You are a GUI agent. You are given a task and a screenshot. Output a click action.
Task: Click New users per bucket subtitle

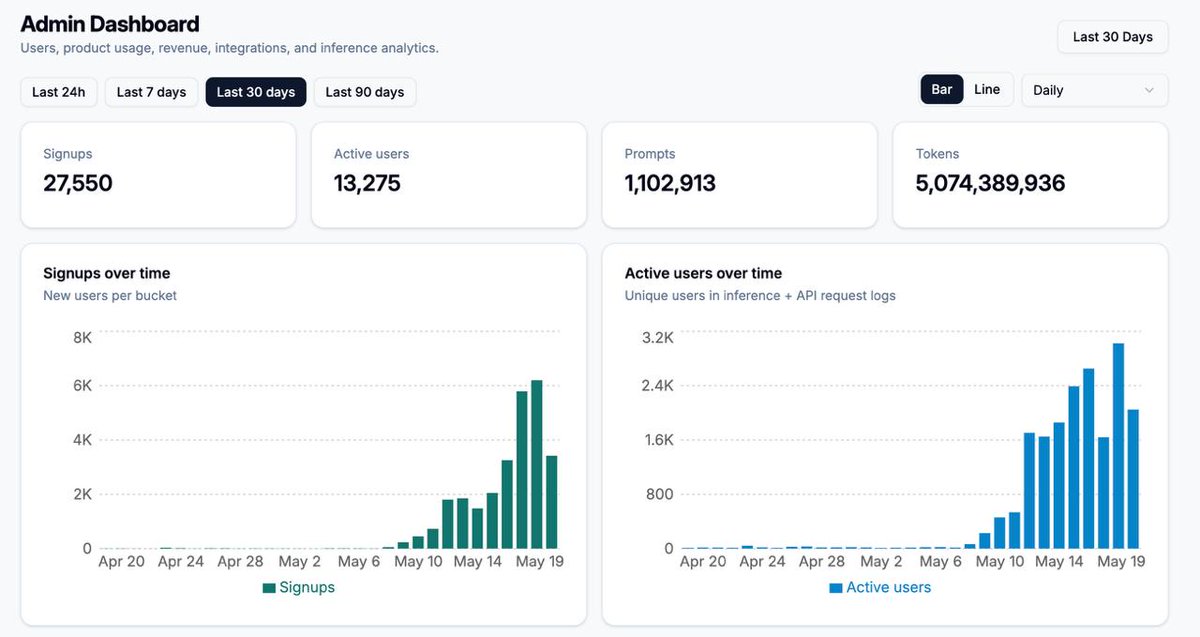pos(110,296)
